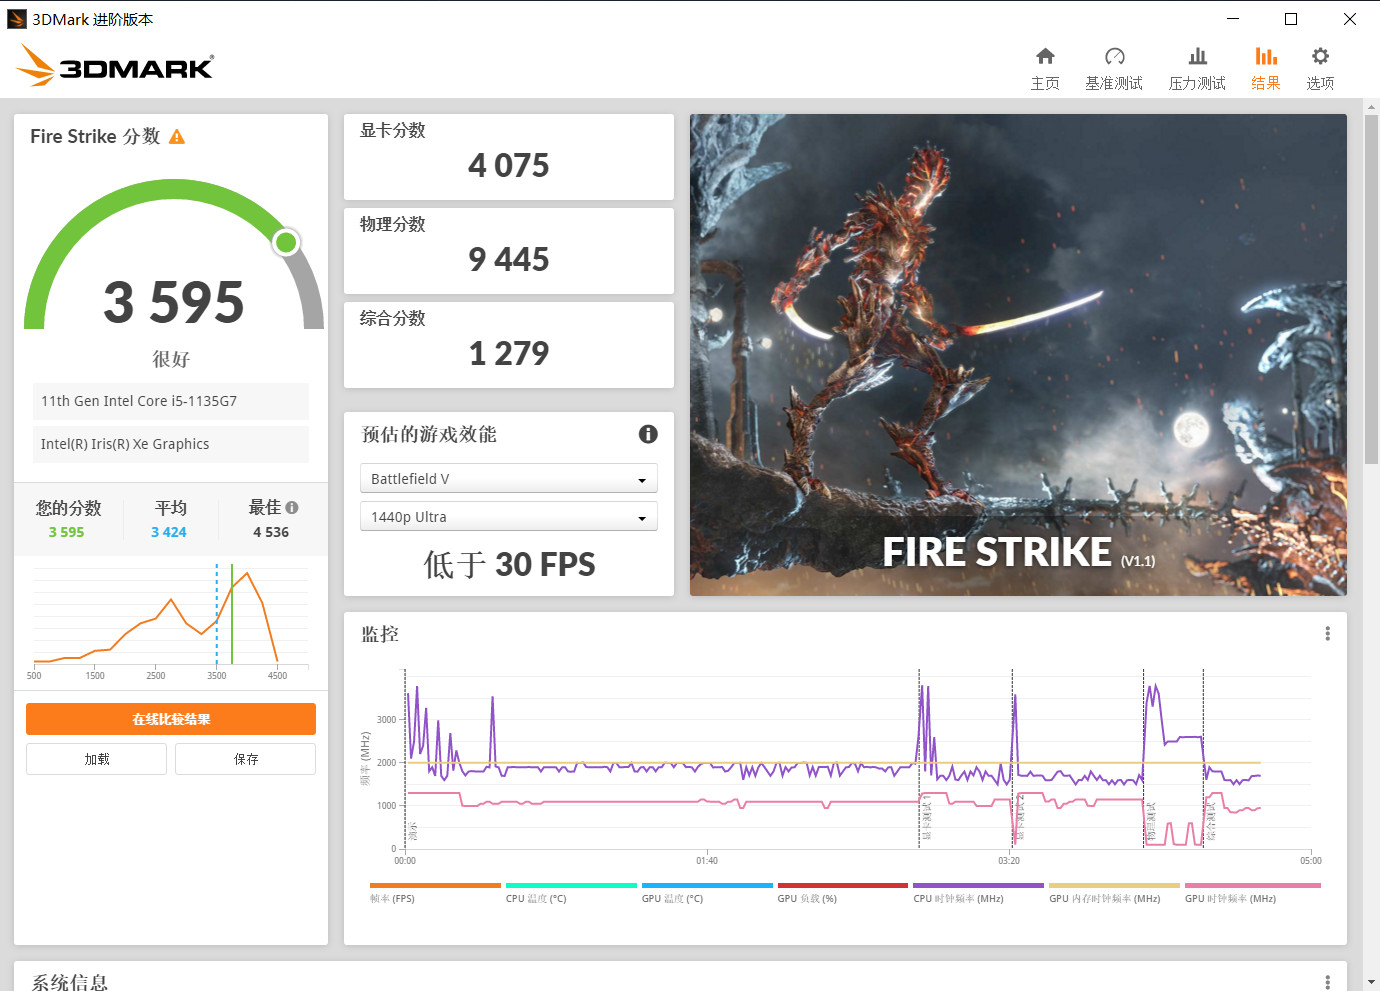Toggle the CPU 时钟频率 (MHz) legend item
Screen dimensions: 1380x991
point(978,893)
